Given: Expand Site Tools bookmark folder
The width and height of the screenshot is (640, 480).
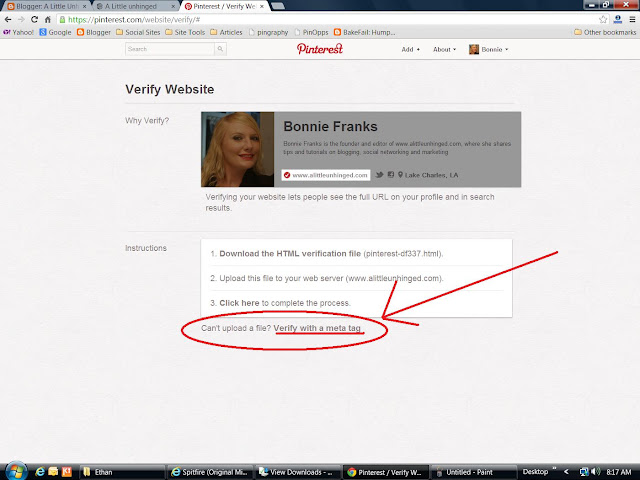Looking at the screenshot, I should pyautogui.click(x=185, y=32).
